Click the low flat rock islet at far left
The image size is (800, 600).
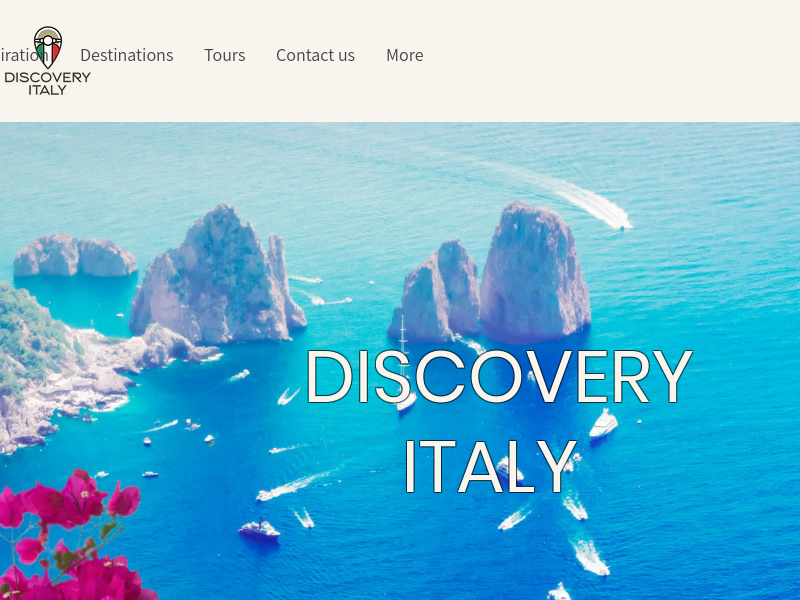75,255
